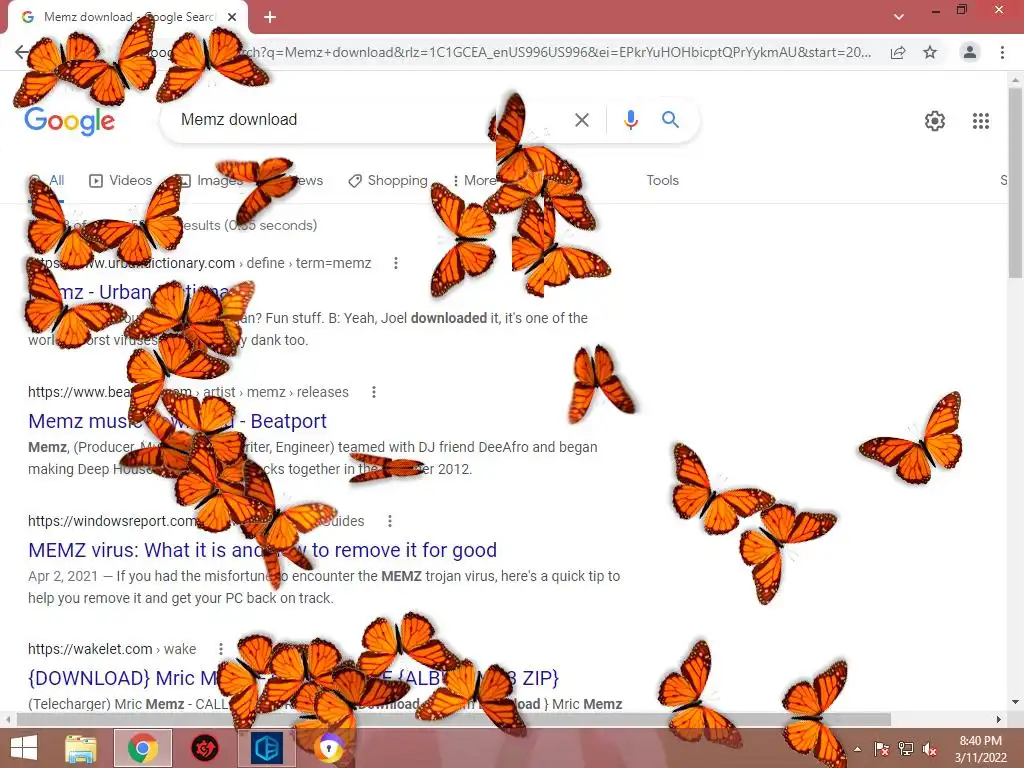This screenshot has width=1024, height=768.
Task: Share this page from the address bar
Action: [898, 52]
